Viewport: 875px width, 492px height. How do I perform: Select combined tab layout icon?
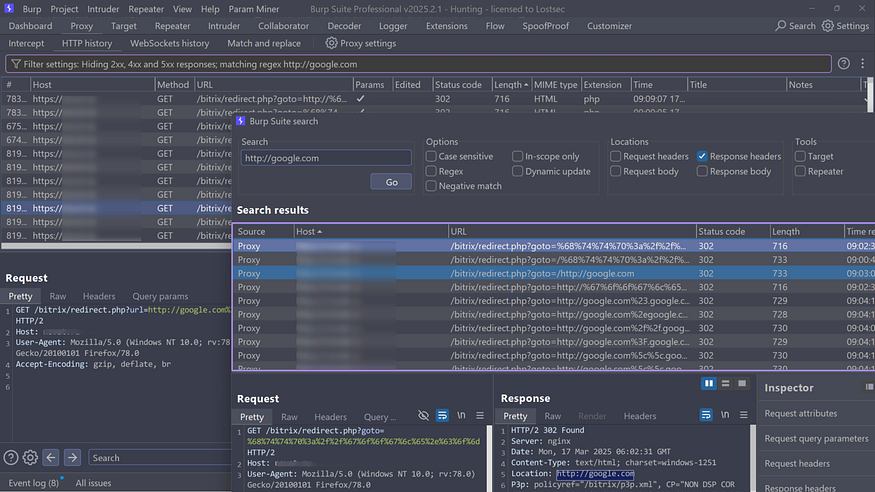pyautogui.click(x=742, y=383)
